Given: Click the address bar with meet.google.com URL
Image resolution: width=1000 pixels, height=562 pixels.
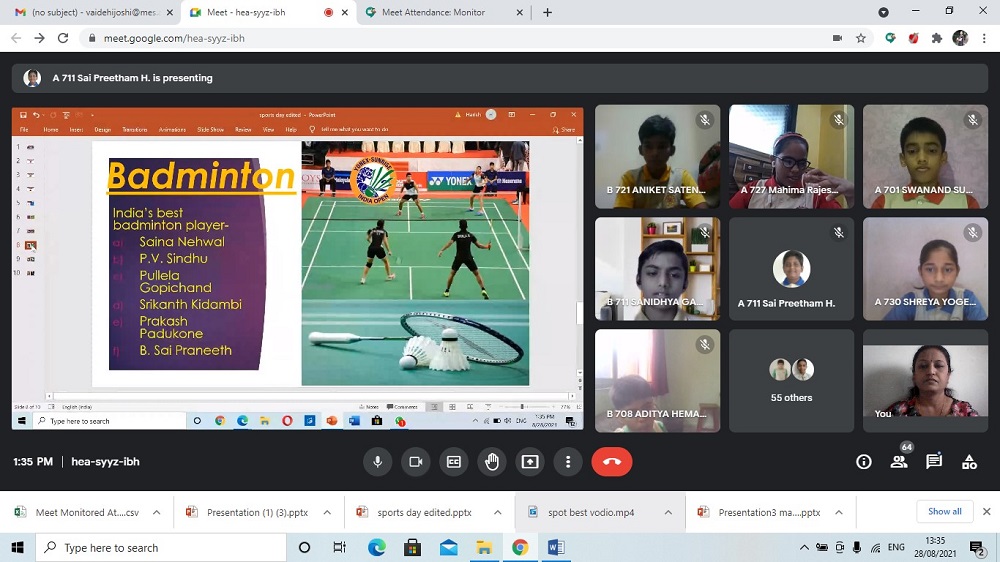Looking at the screenshot, I should (x=450, y=38).
